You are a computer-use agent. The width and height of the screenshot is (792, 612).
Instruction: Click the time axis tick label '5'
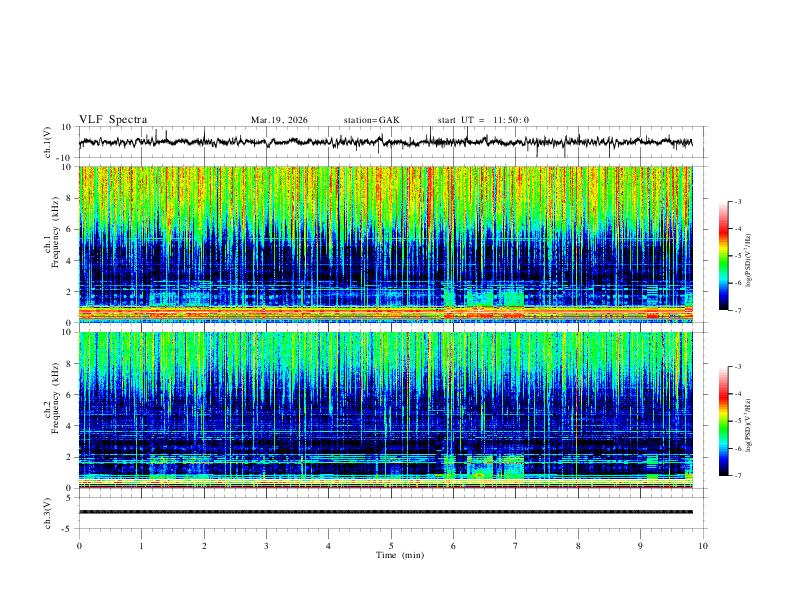(x=391, y=546)
